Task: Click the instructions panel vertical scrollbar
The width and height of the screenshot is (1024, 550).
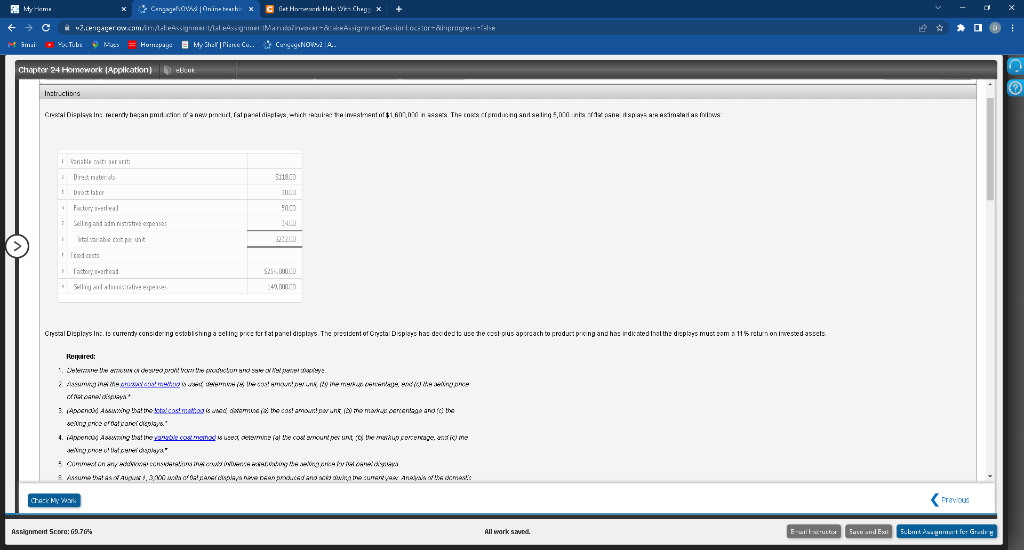Action: 990,149
